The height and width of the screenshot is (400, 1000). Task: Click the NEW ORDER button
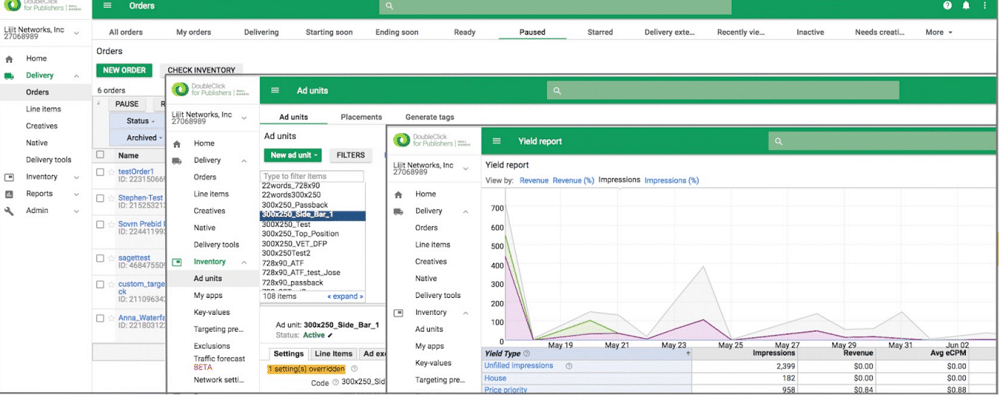124,70
